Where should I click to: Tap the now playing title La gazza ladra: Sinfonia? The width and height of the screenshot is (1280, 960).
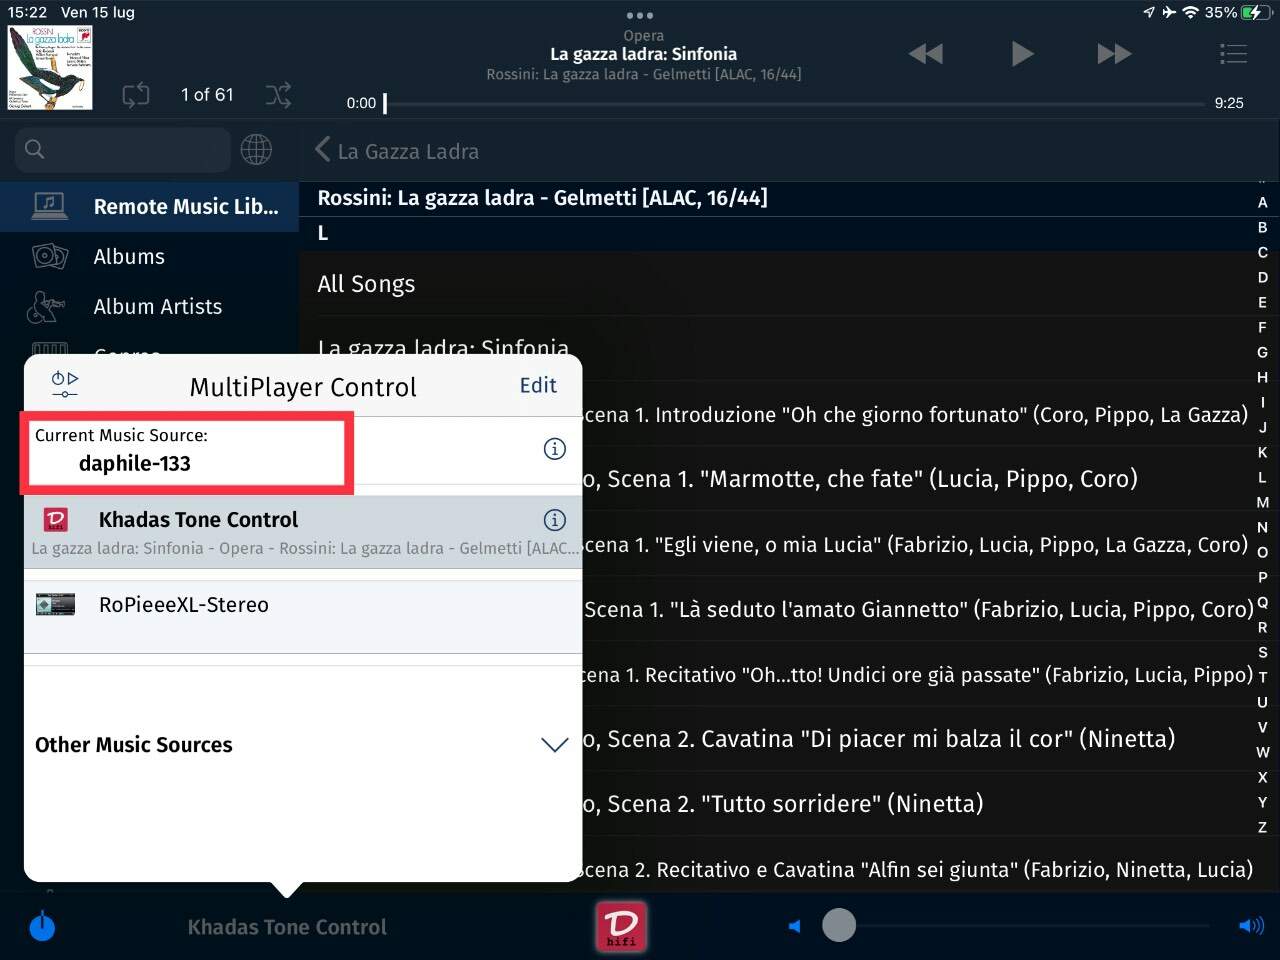[x=643, y=54]
